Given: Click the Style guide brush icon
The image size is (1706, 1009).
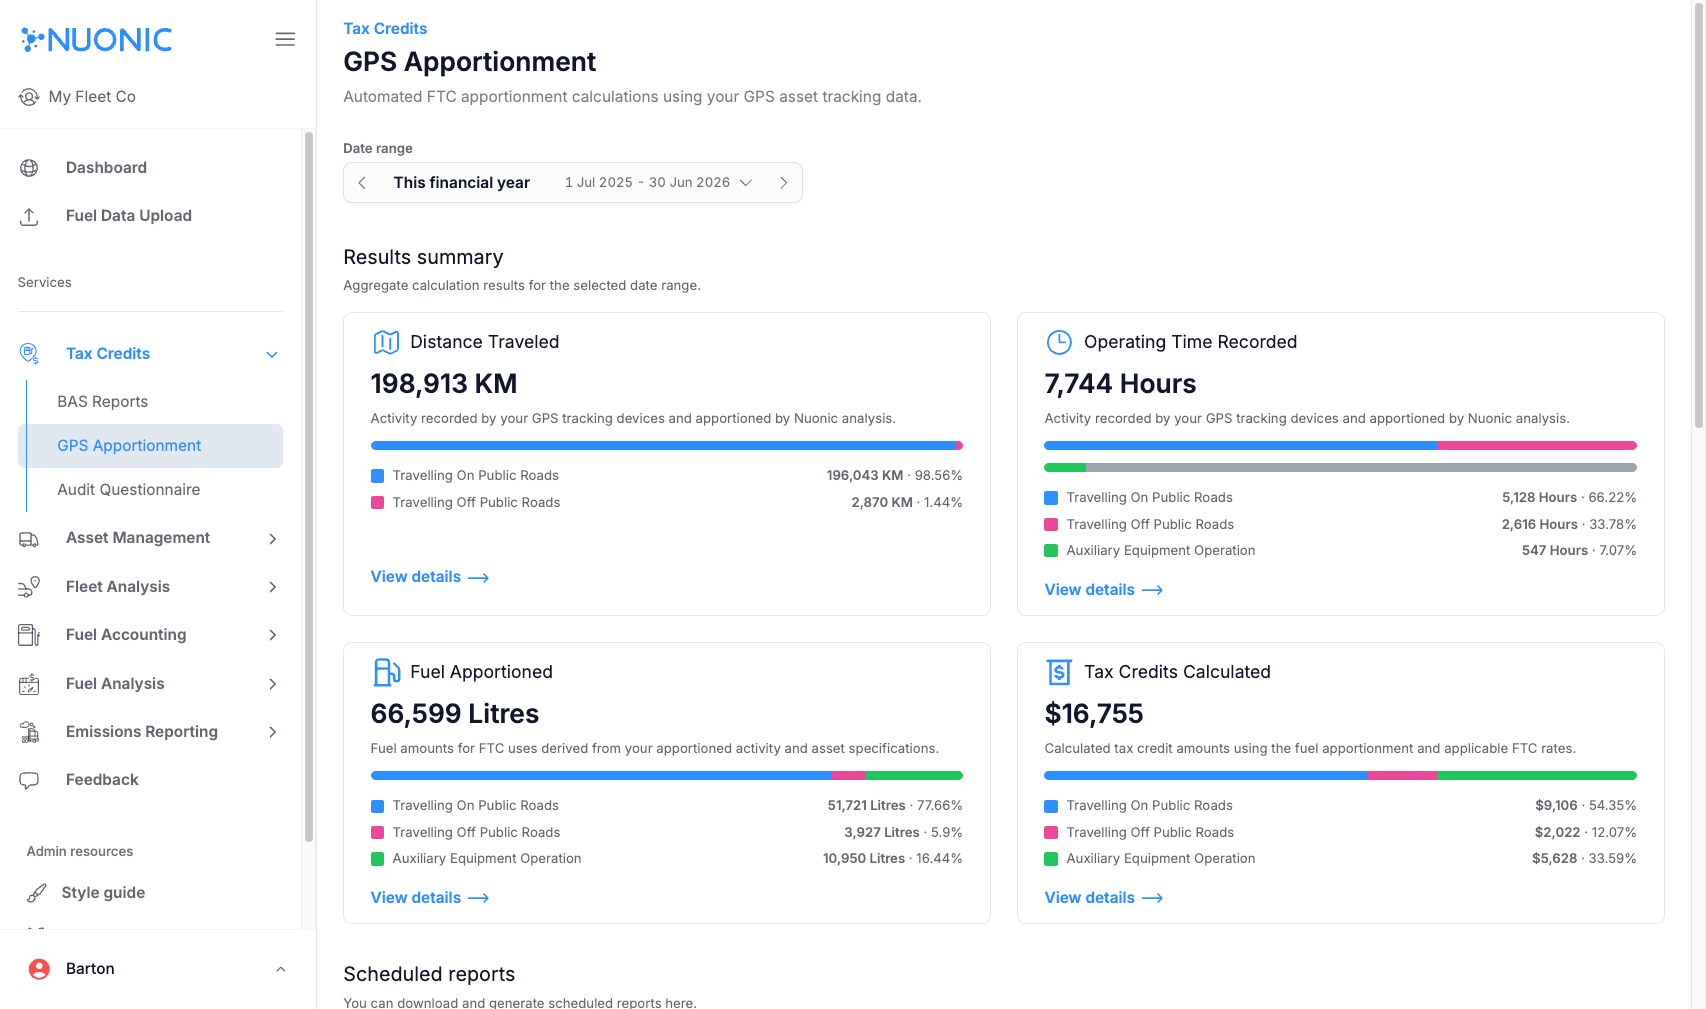Looking at the screenshot, I should (x=36, y=893).
